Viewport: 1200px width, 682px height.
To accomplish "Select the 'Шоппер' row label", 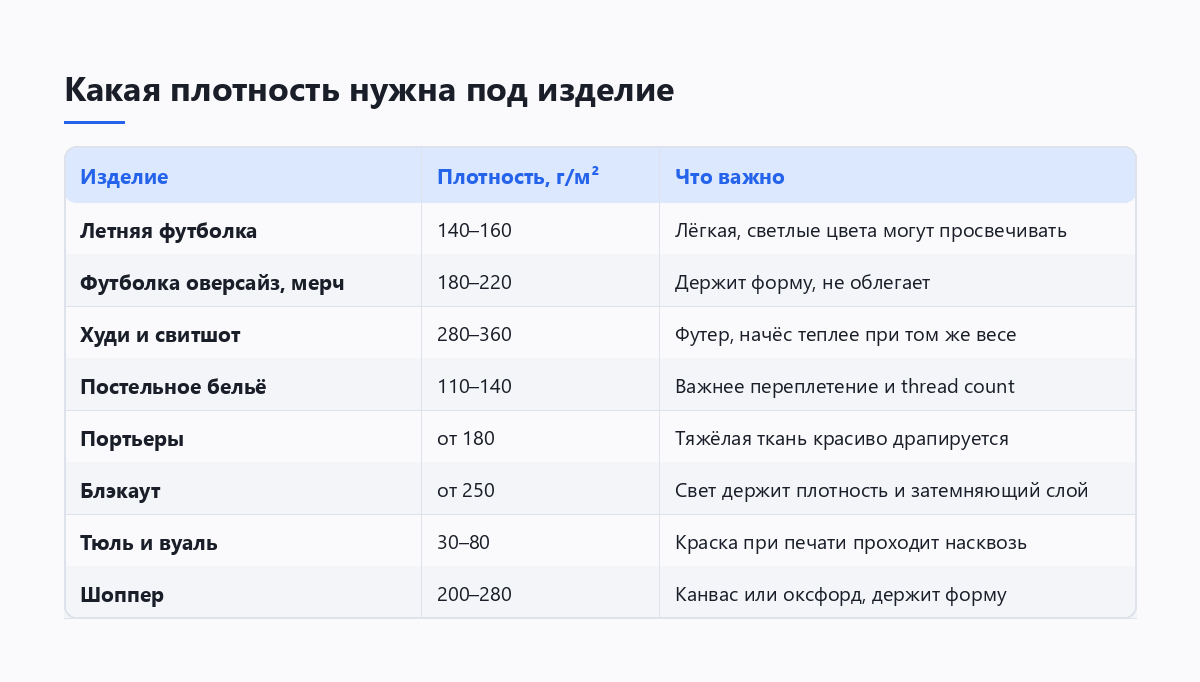I will [122, 595].
